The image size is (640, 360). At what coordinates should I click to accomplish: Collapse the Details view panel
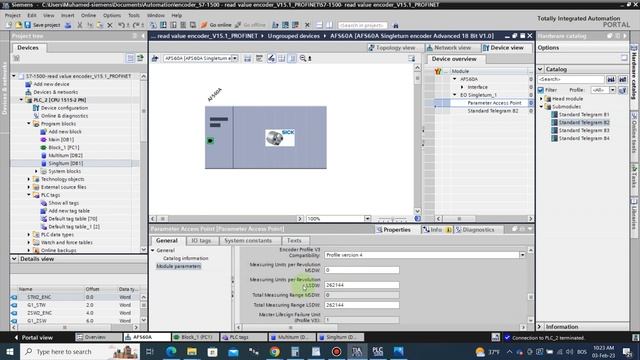pyautogui.click(x=14, y=259)
